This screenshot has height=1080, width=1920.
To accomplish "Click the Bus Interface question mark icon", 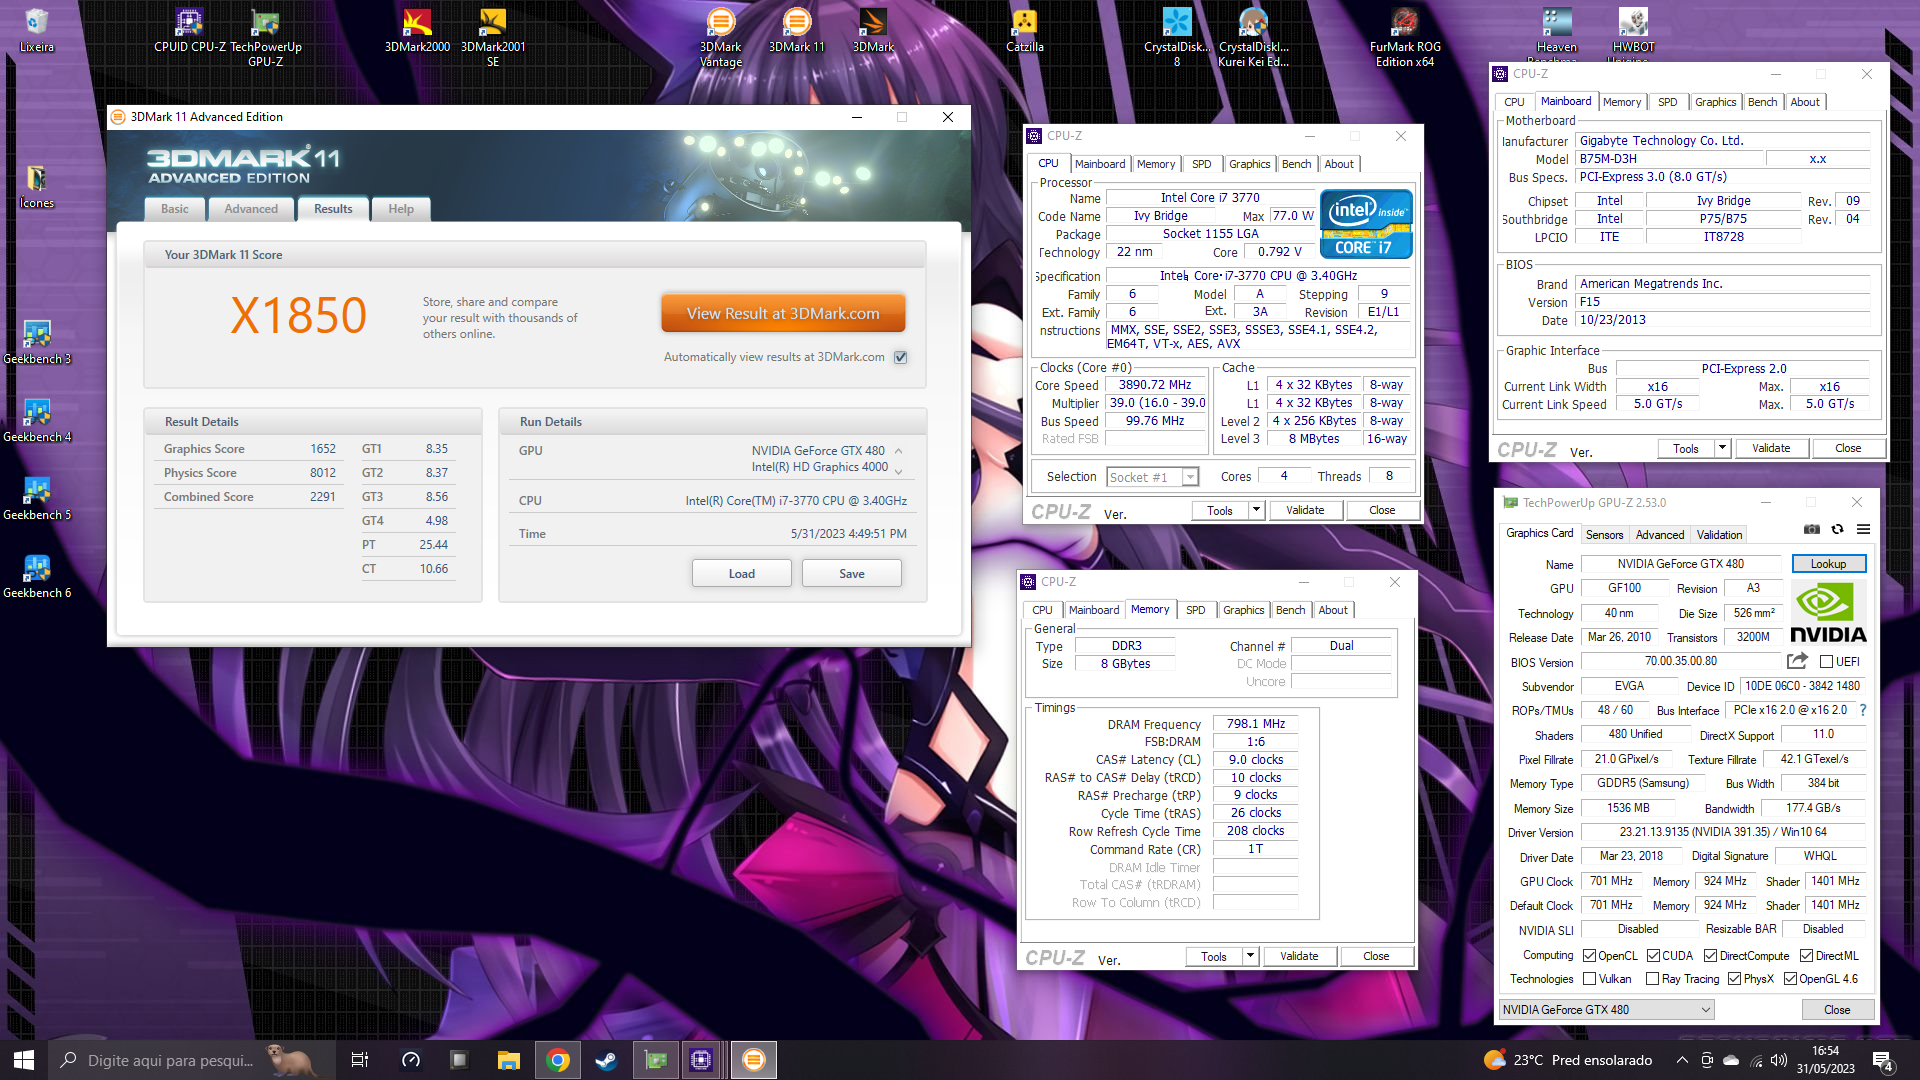I will click(x=1863, y=710).
